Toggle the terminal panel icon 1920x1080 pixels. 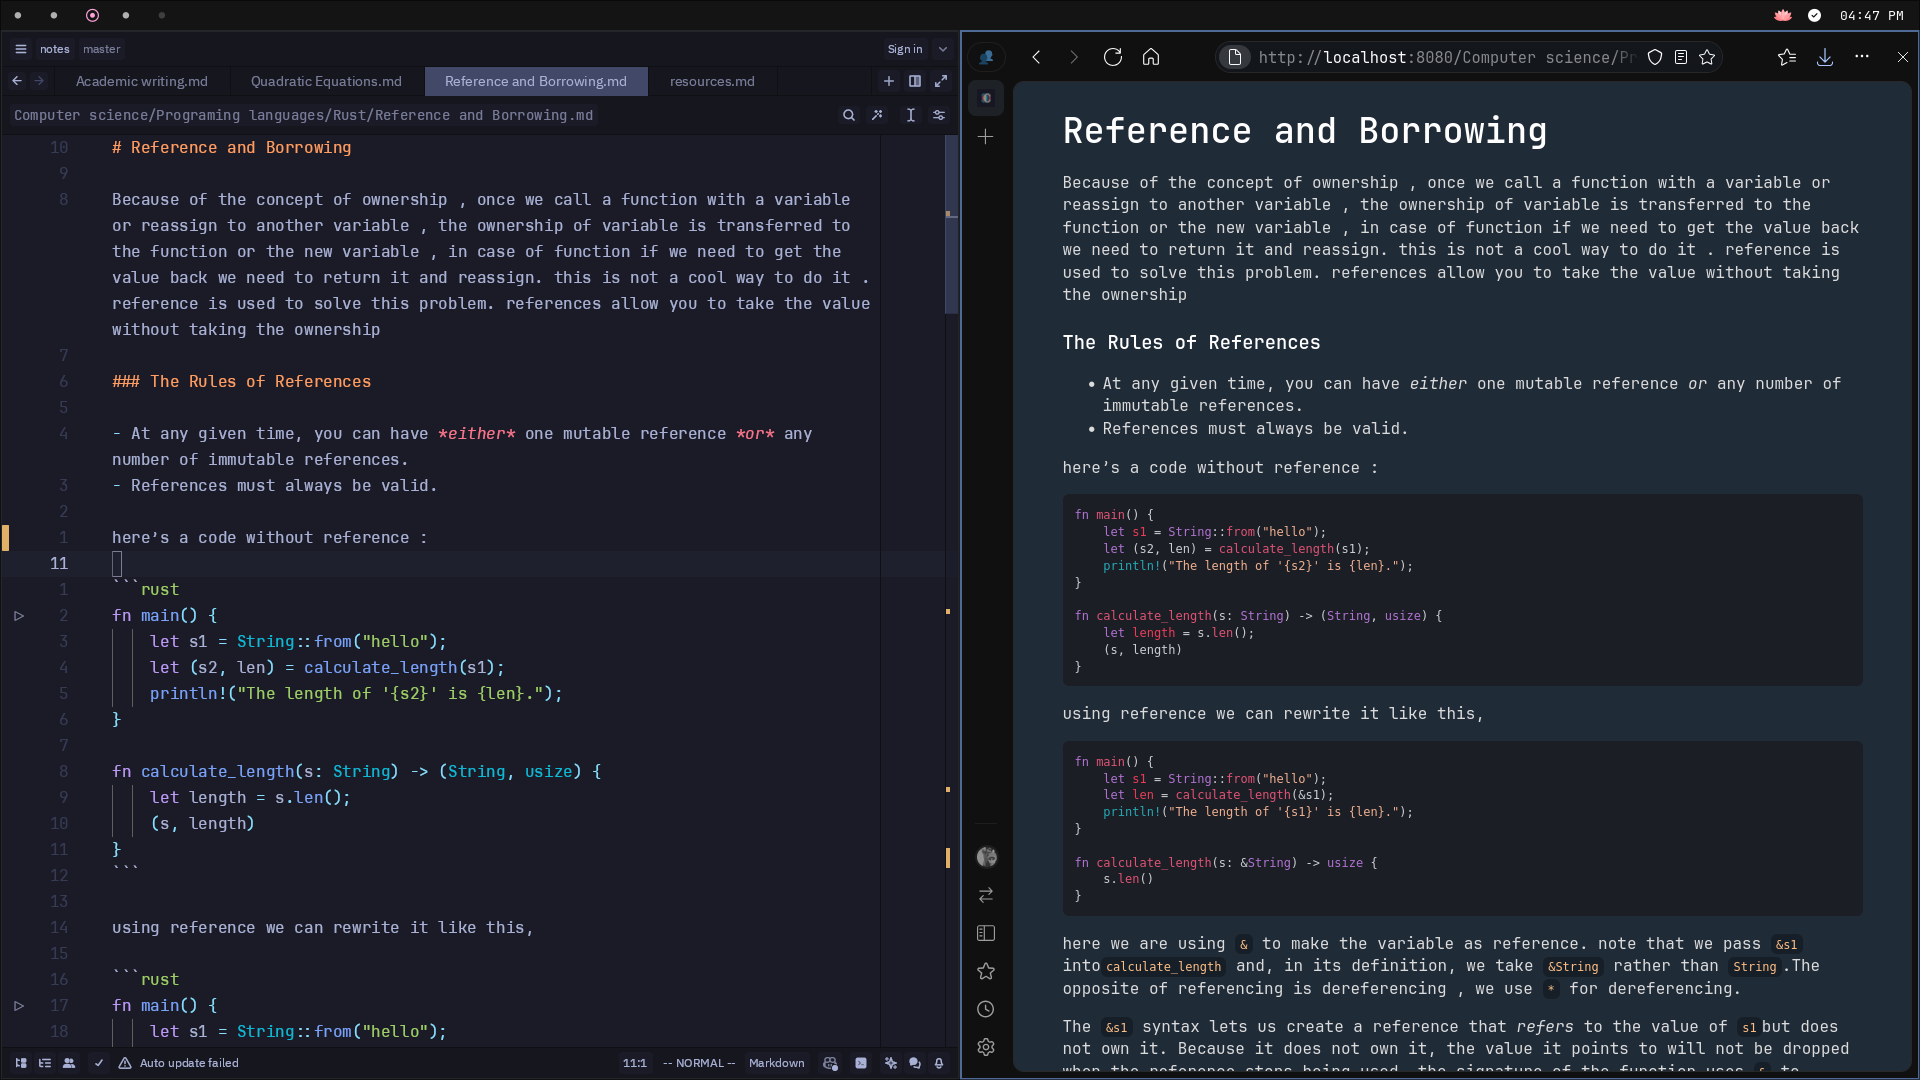[861, 1063]
